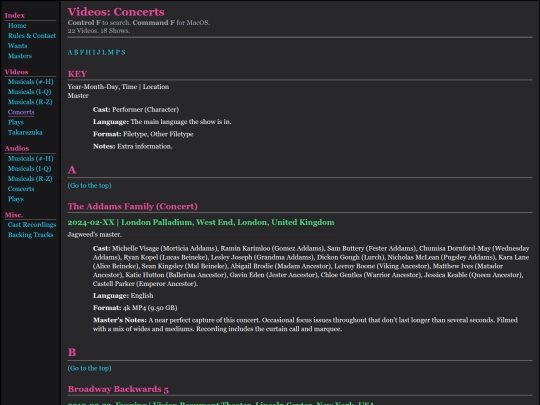Viewport: 540px width, 405px height.
Task: Jump to letter B in alphabet index
Action: (x=76, y=52)
